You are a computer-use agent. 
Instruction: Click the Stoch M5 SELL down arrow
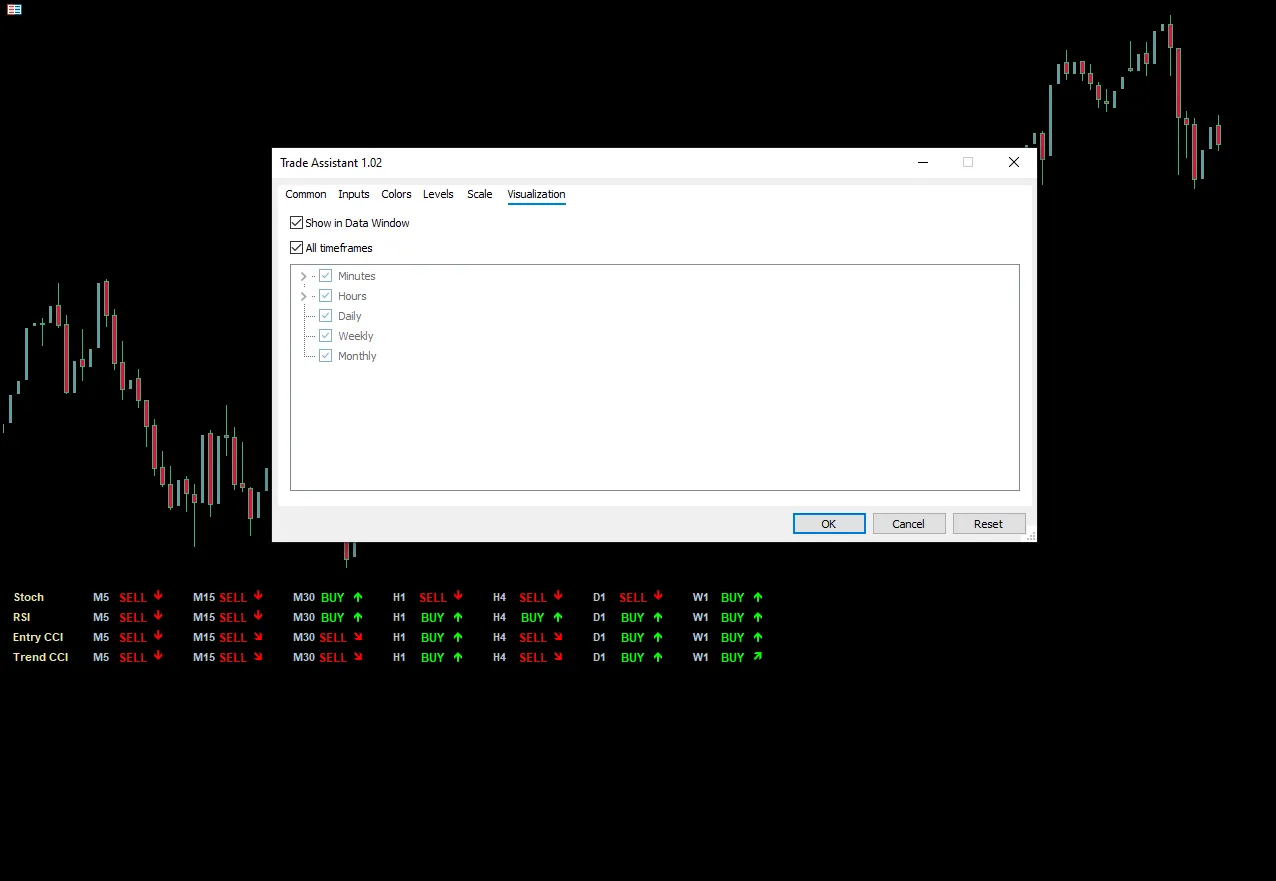tap(158, 596)
